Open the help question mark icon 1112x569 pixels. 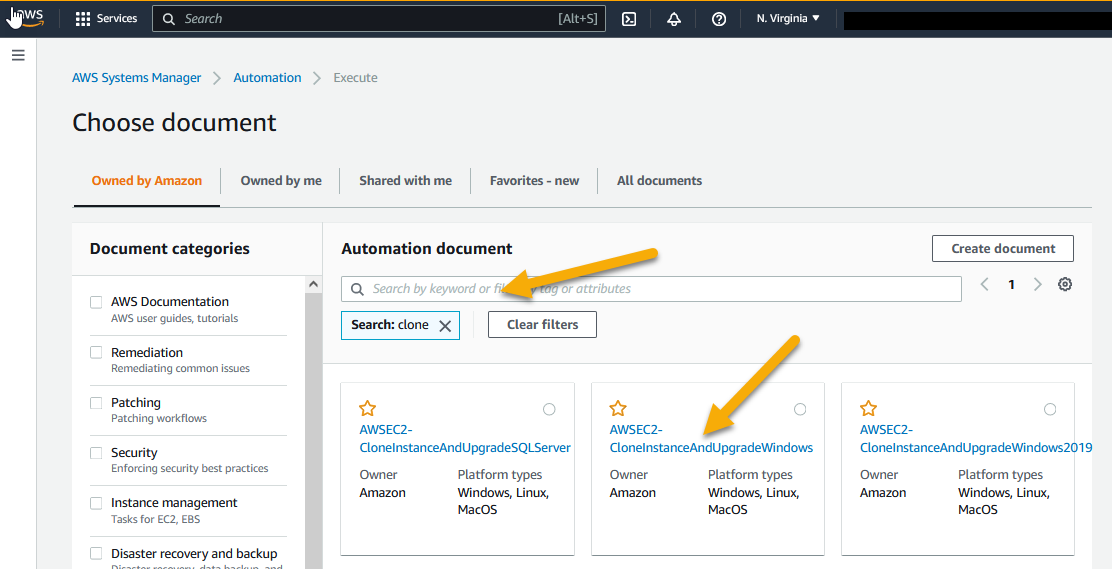[718, 19]
